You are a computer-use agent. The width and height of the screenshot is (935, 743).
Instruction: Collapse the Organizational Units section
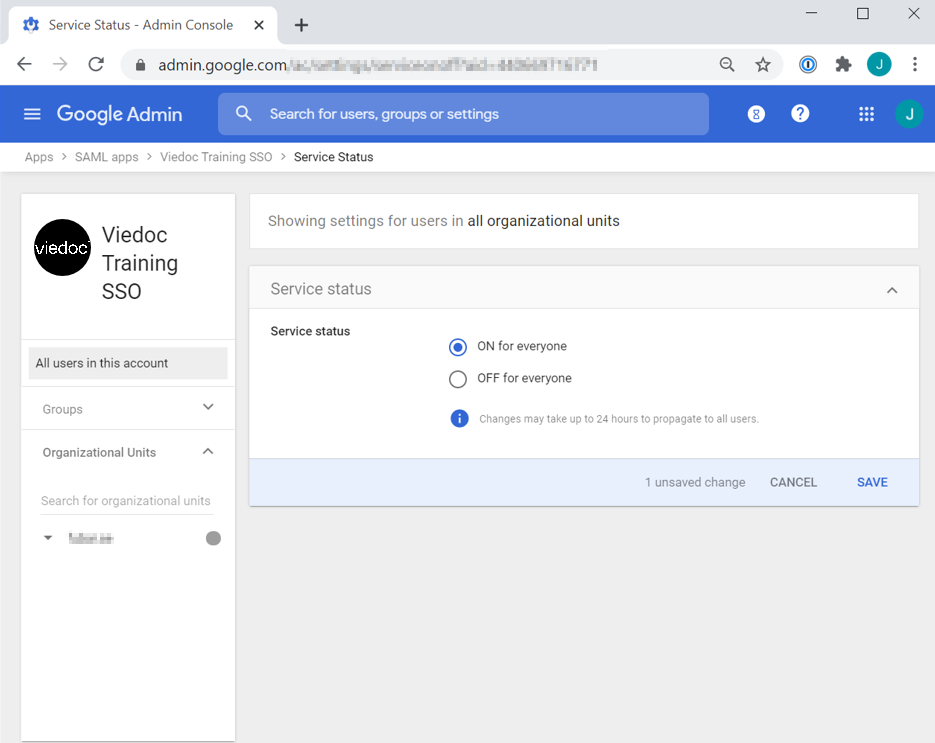pyautogui.click(x=208, y=452)
